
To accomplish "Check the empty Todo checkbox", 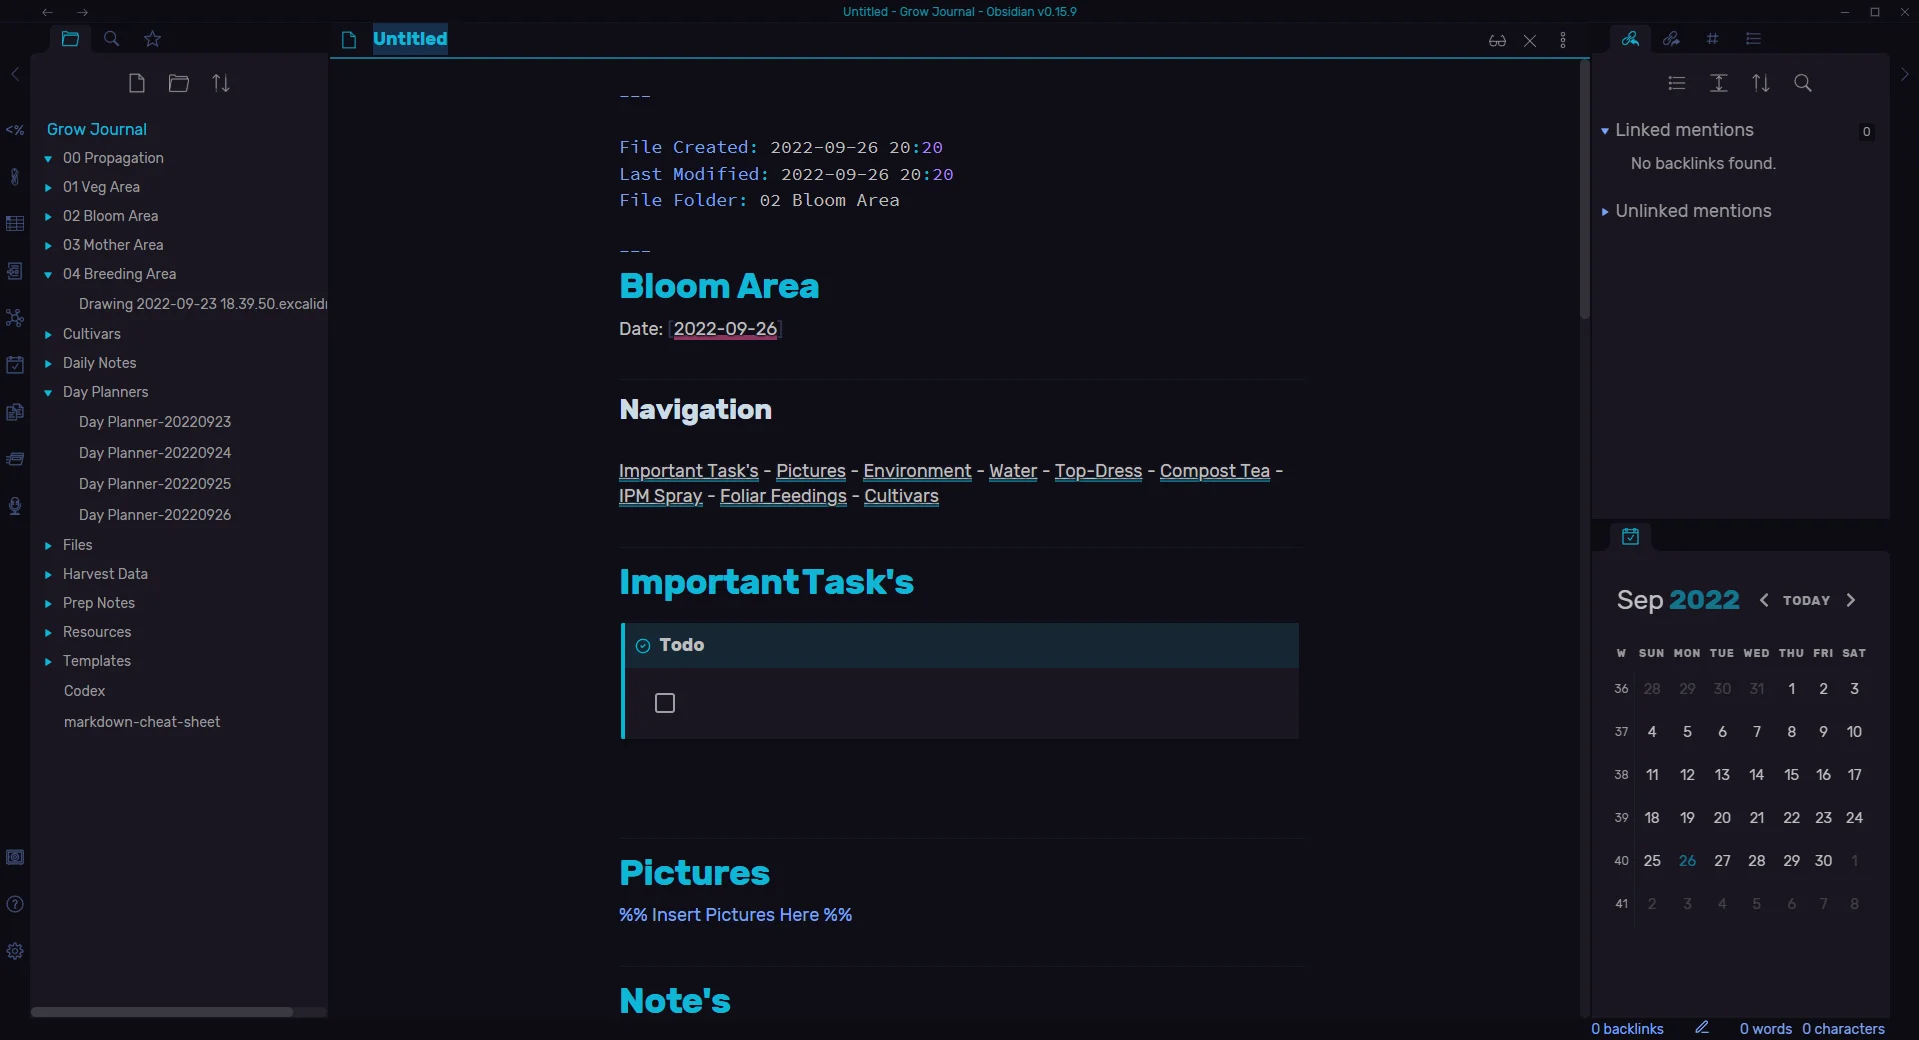I will [x=665, y=703].
